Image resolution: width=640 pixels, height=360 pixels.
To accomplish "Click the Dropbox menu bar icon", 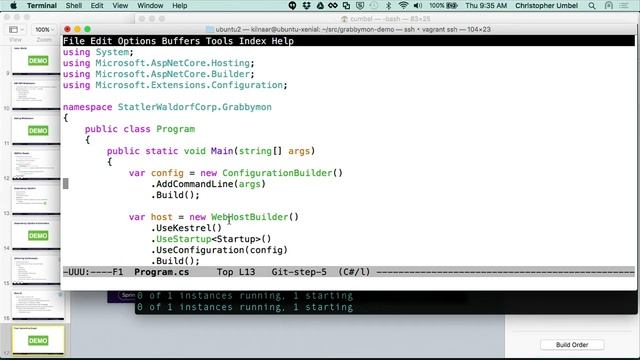I will click(306, 6).
